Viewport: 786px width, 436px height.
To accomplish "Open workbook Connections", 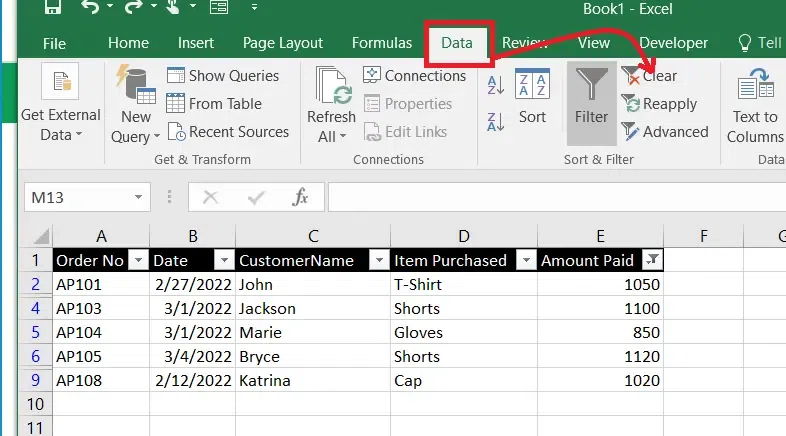I will coord(415,76).
